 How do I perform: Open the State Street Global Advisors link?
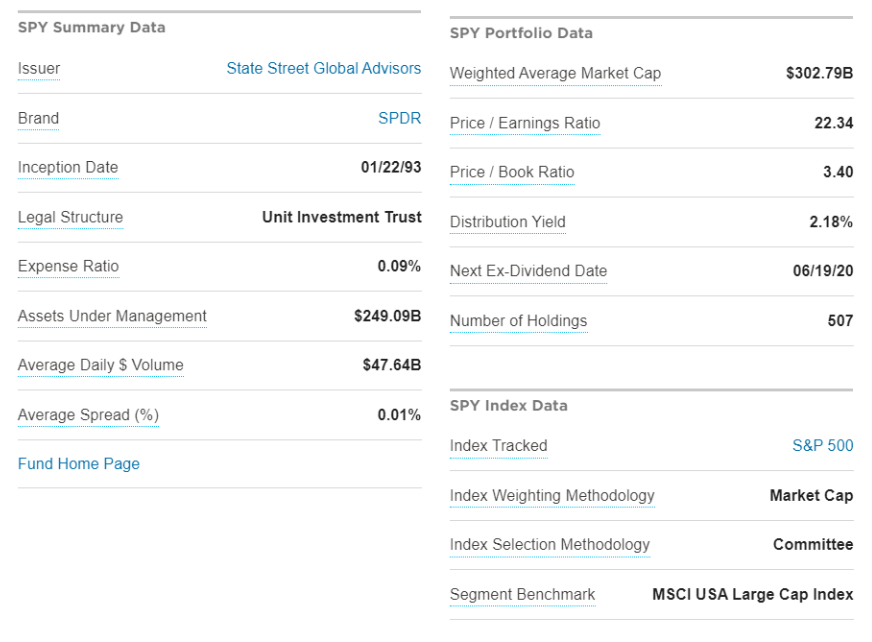[323, 69]
